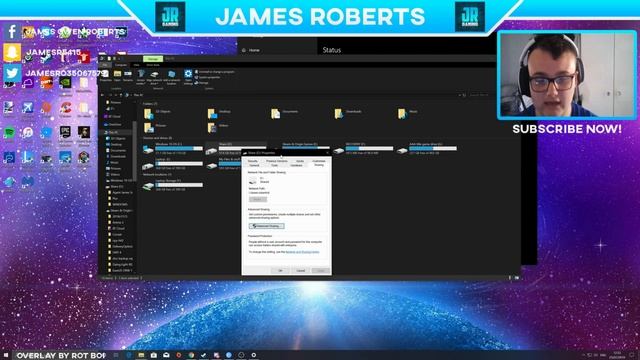This screenshot has height=360, width=640.
Task: Open the NVIDIA GeForce desktop shortcut
Action: pyautogui.click(x=65, y=84)
